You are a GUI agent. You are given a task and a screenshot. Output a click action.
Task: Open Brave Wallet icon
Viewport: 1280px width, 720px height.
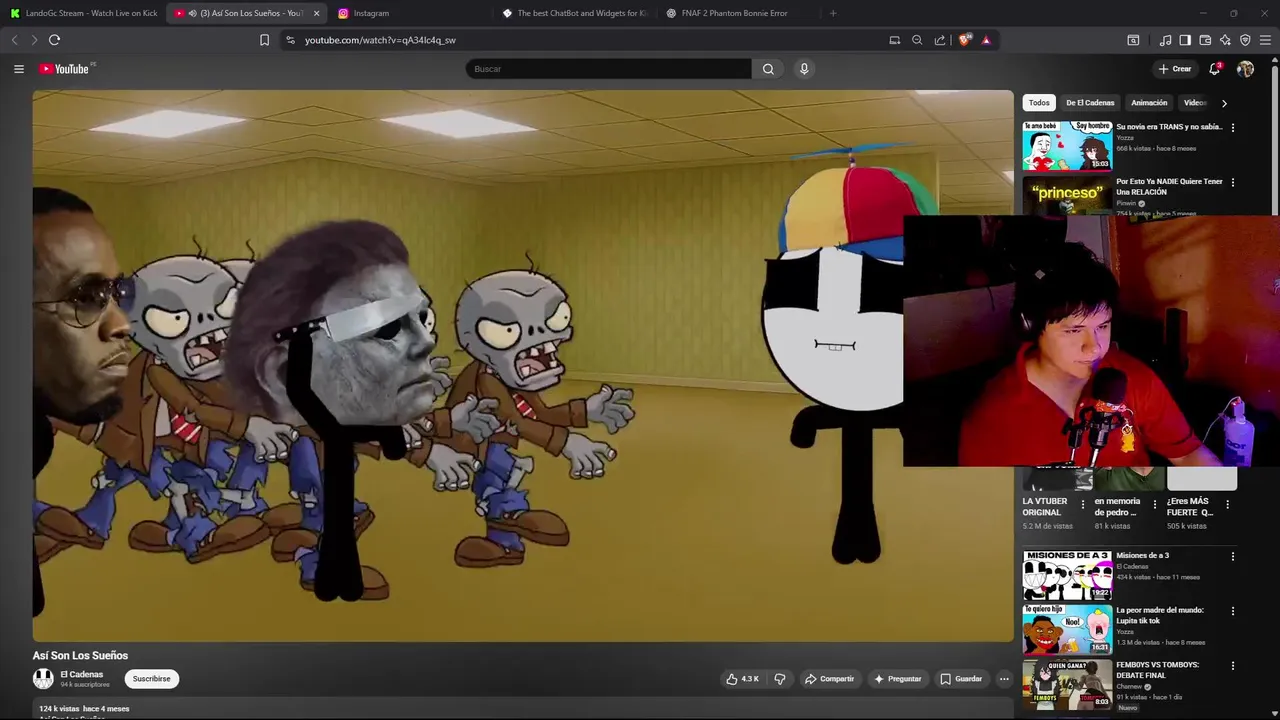tap(1205, 40)
